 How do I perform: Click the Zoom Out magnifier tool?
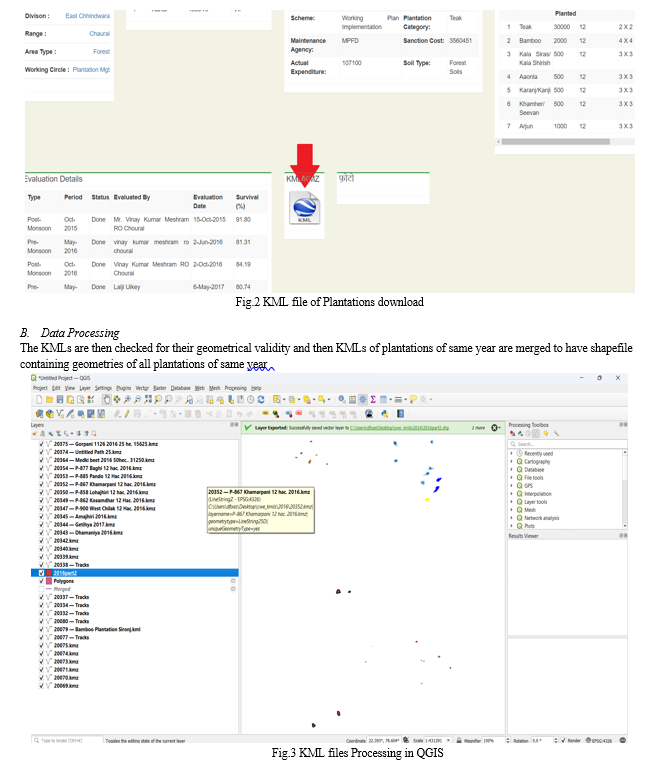138,400
